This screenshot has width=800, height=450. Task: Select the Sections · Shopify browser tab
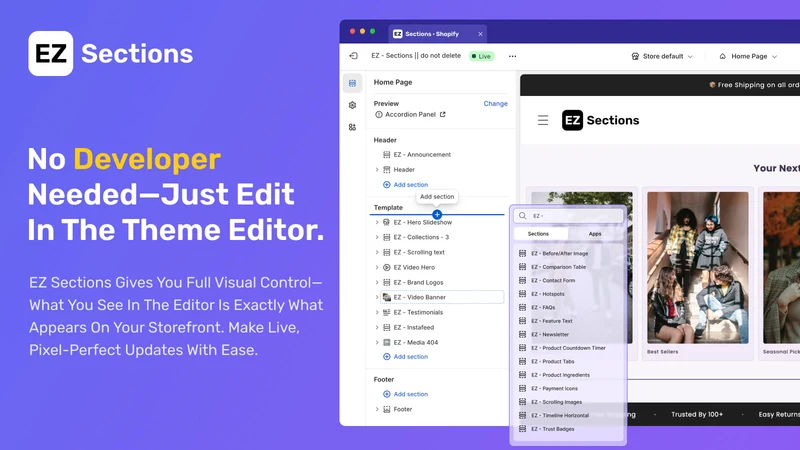click(437, 34)
